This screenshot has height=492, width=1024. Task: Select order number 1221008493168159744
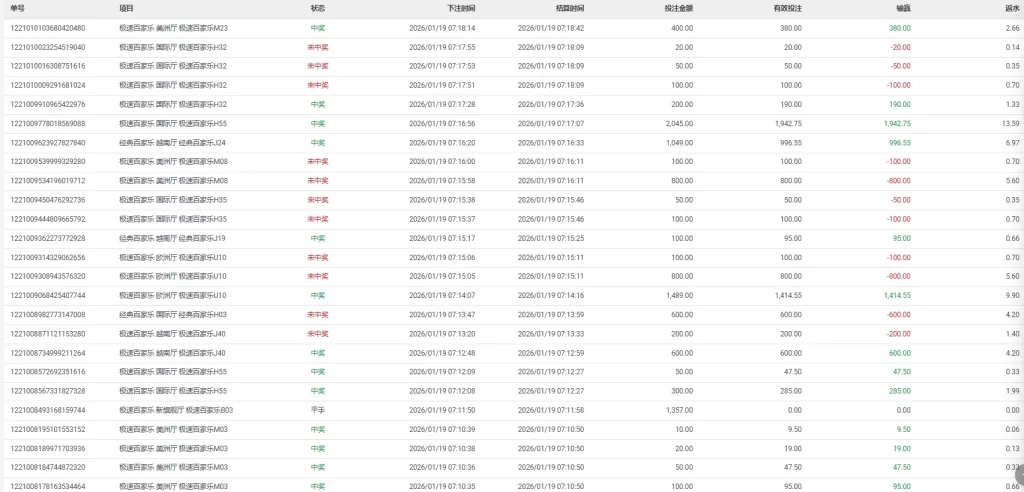pyautogui.click(x=47, y=410)
